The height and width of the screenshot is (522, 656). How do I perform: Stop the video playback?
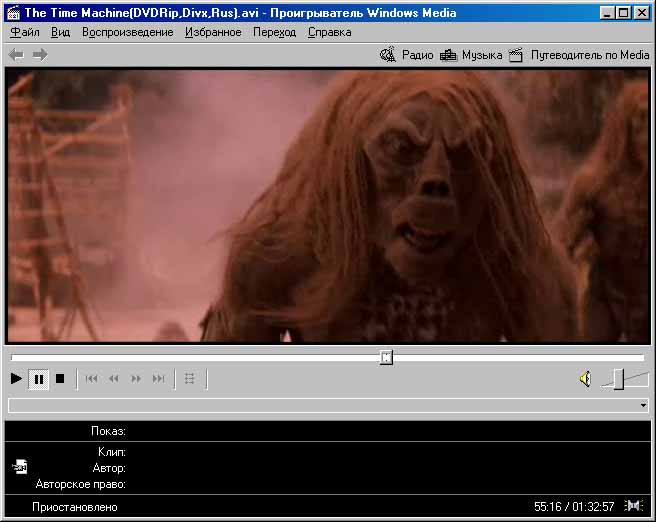[x=60, y=379]
